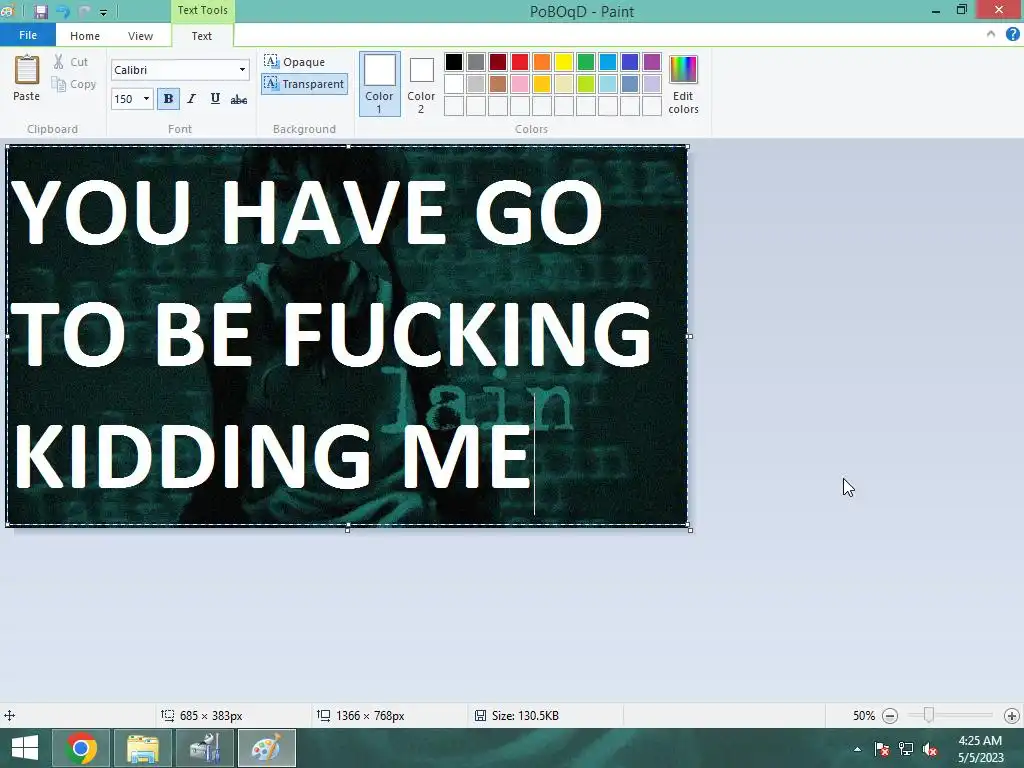Click the 50% zoom level text
This screenshot has width=1024, height=768.
[863, 716]
